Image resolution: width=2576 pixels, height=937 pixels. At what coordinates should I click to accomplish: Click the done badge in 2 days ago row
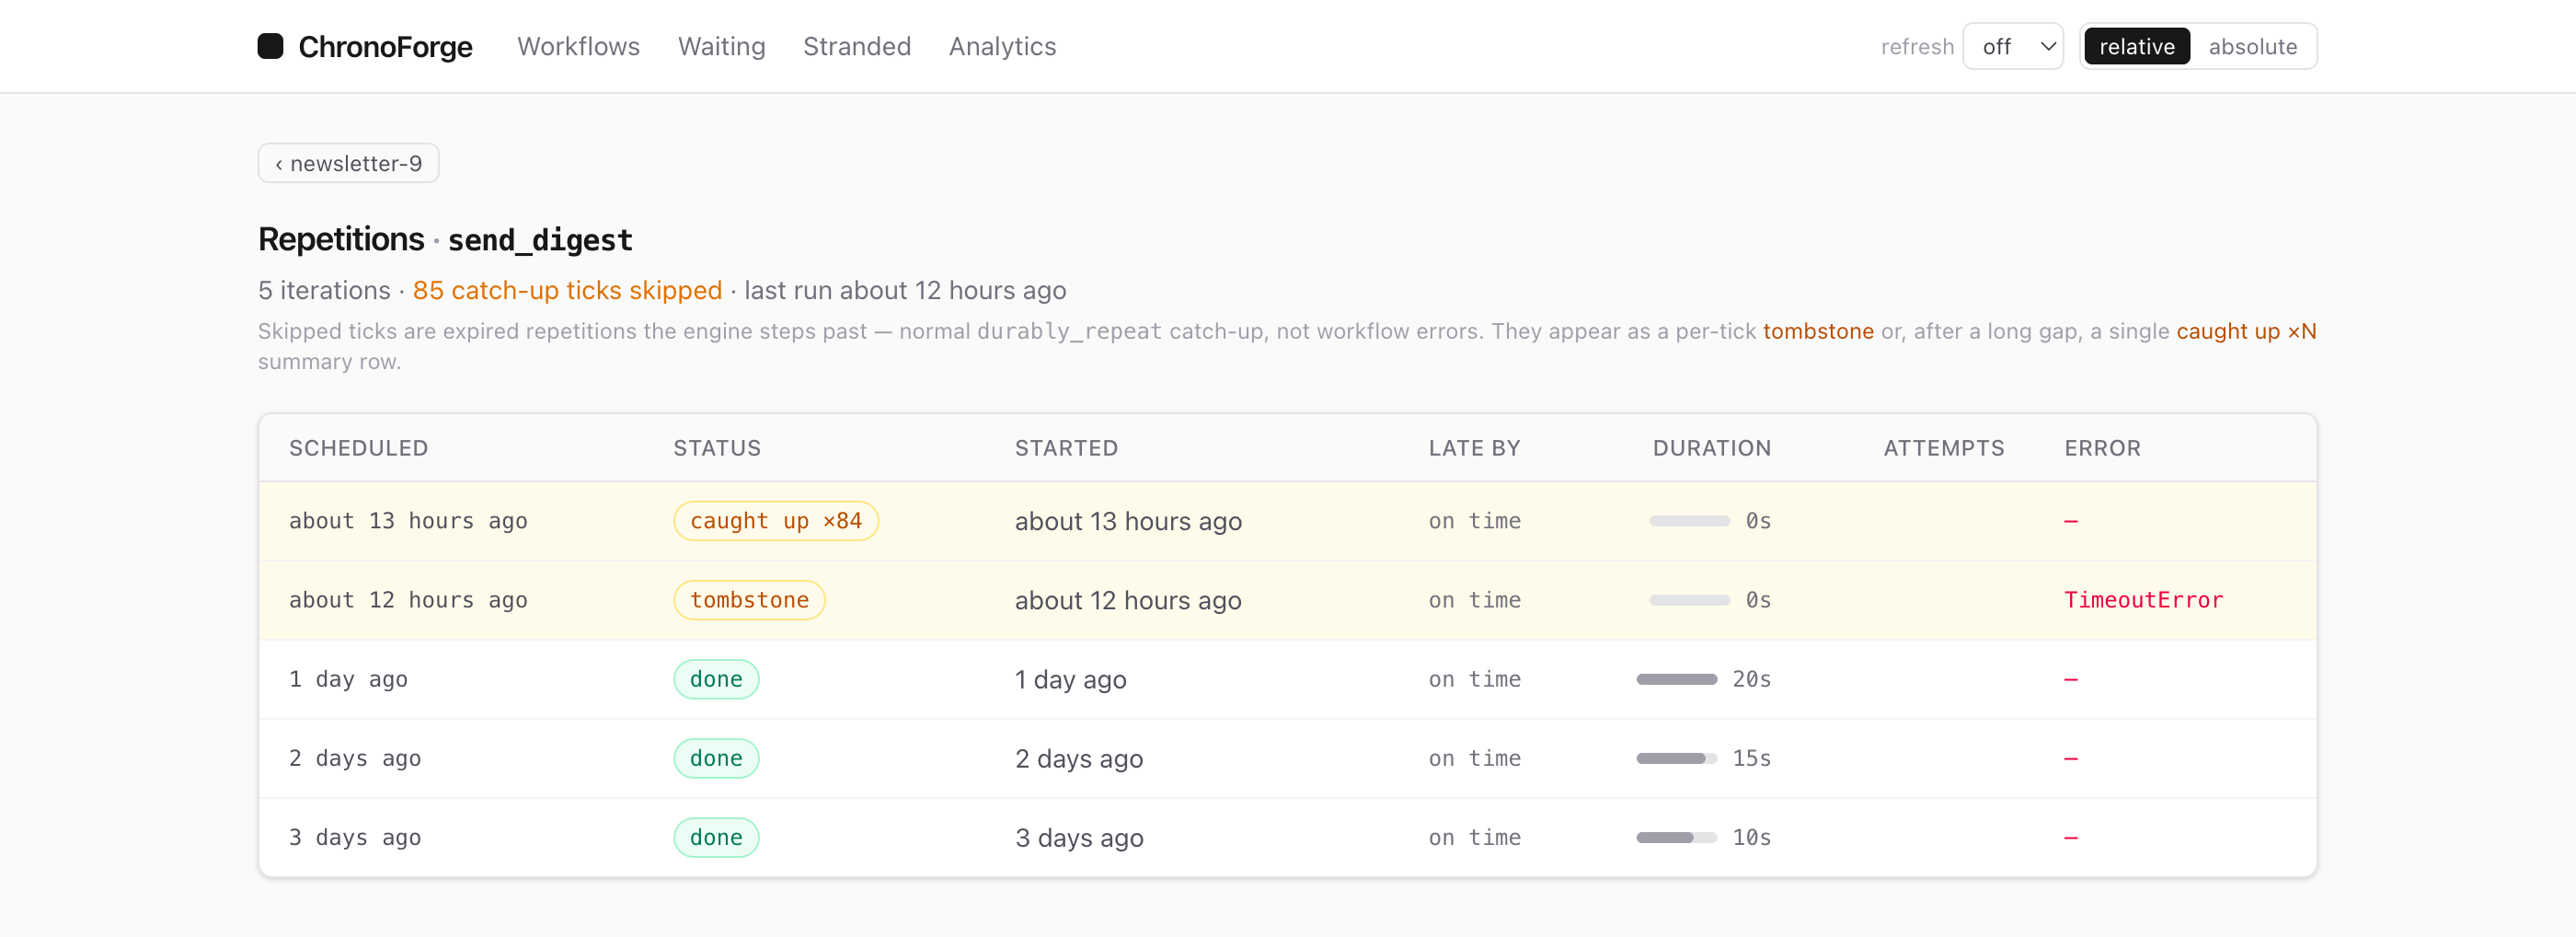tap(716, 758)
